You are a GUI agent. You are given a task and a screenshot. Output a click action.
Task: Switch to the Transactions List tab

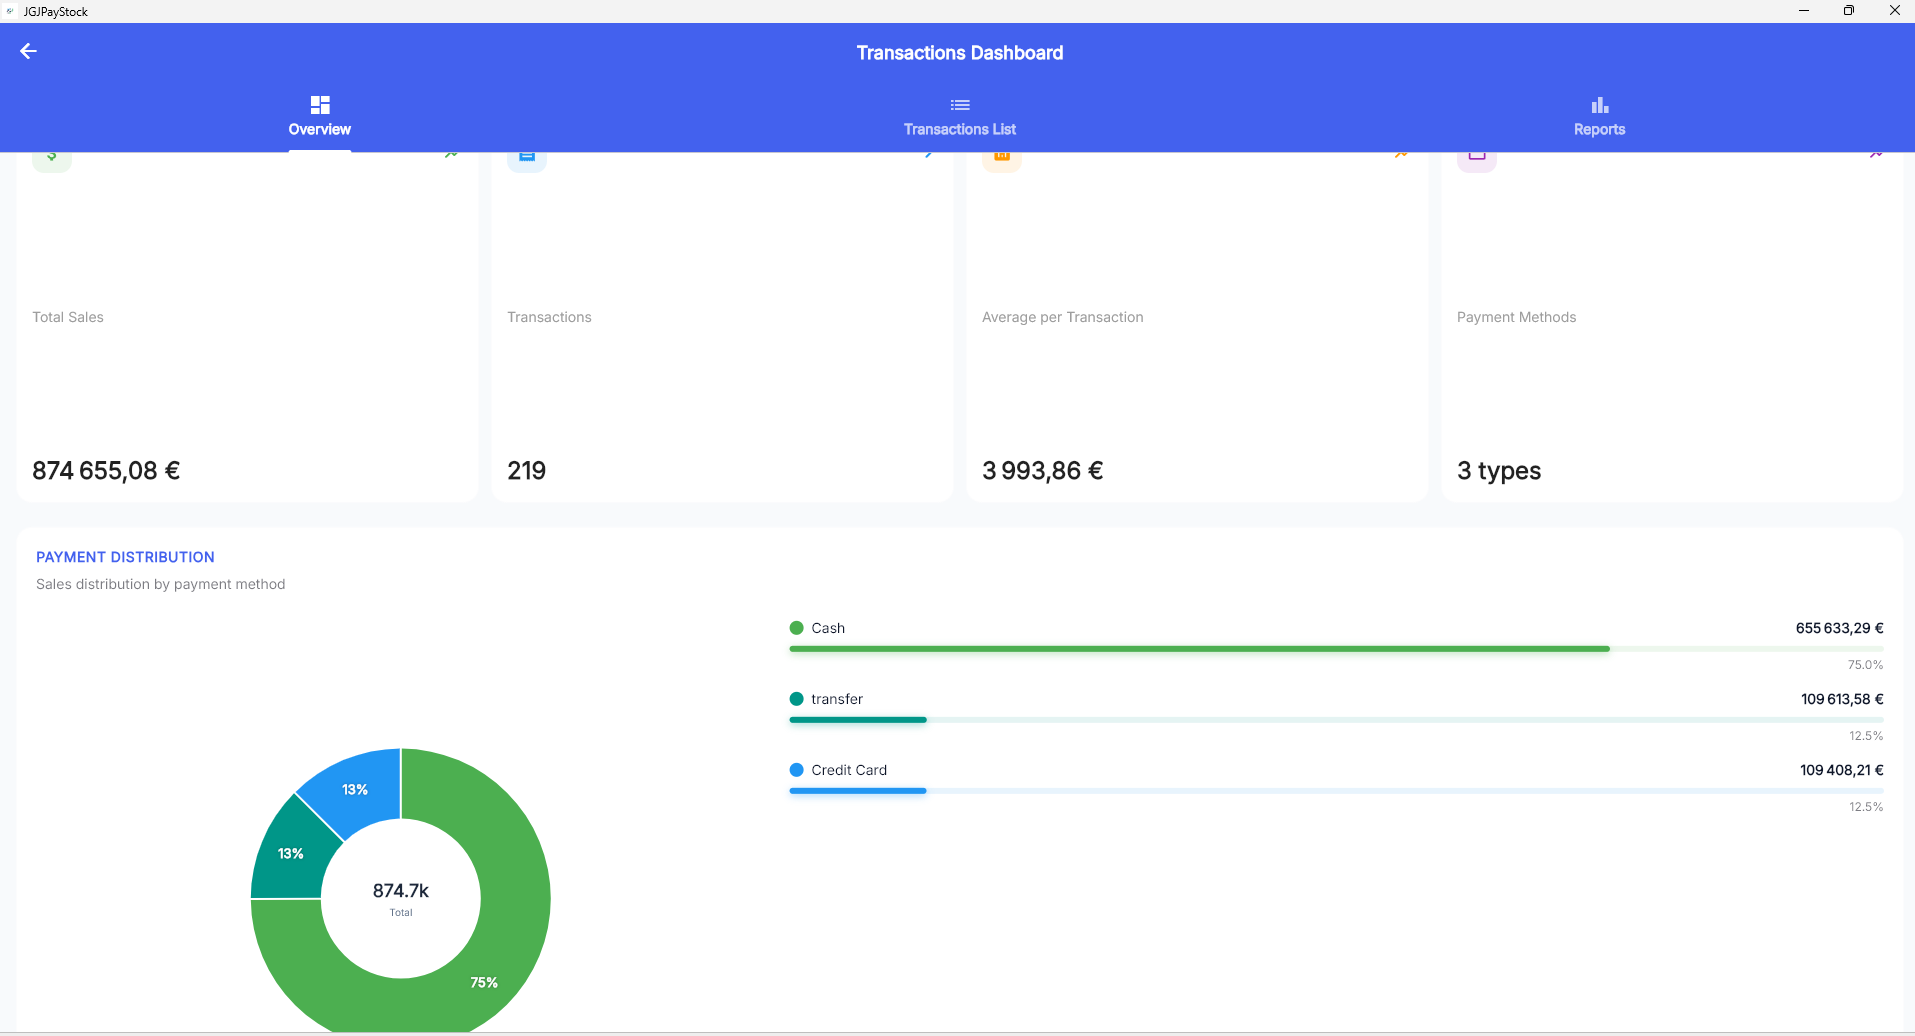pos(959,116)
